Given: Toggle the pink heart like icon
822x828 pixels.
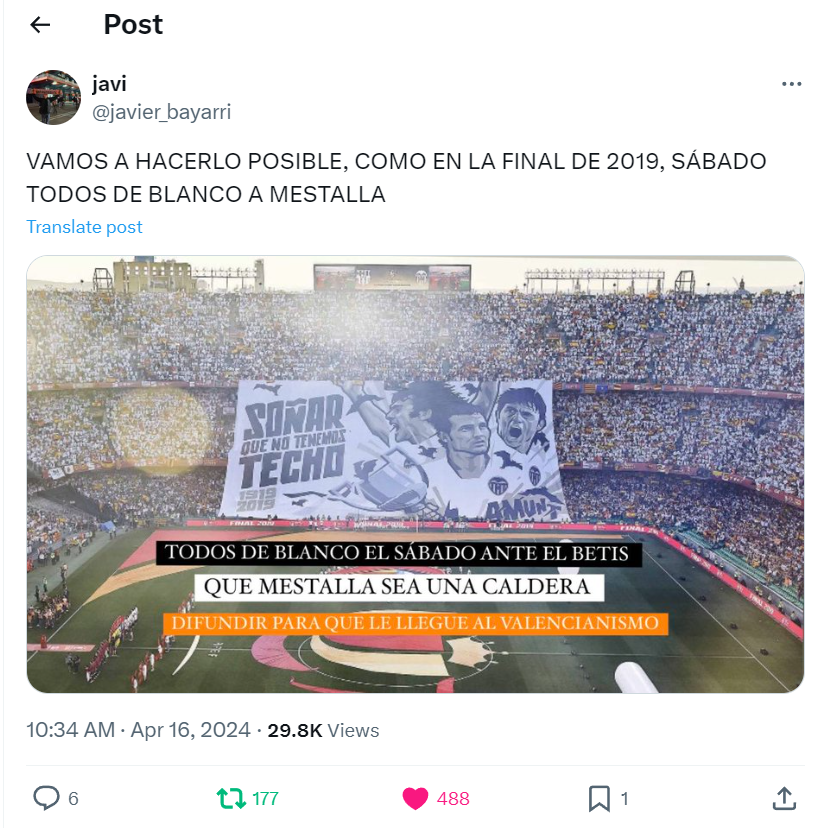Looking at the screenshot, I should [x=415, y=798].
